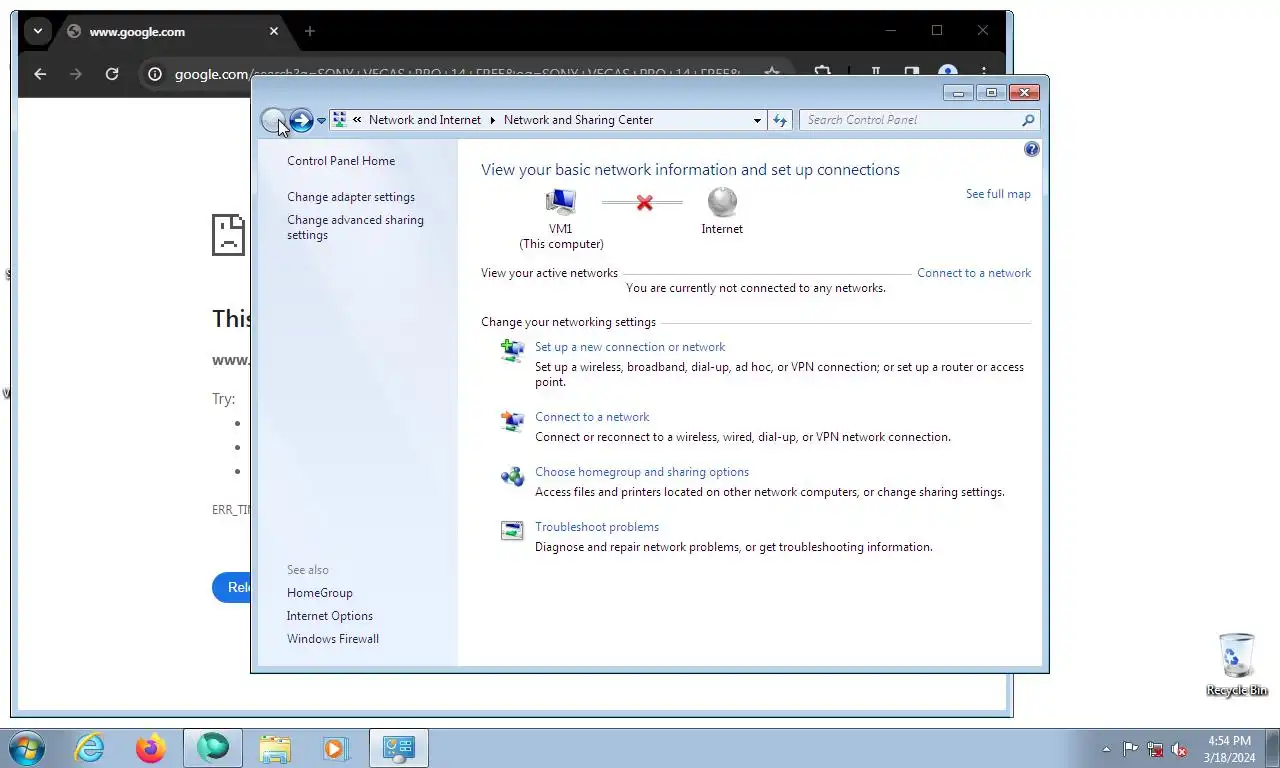Show hidden system tray icons
Viewport: 1280px width, 768px height.
coord(1106,749)
